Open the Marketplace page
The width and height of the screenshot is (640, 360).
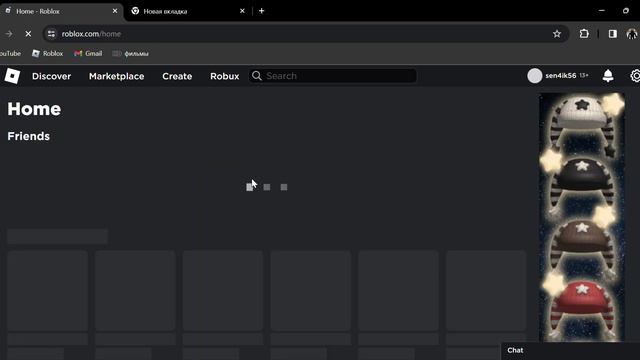[x=116, y=76]
